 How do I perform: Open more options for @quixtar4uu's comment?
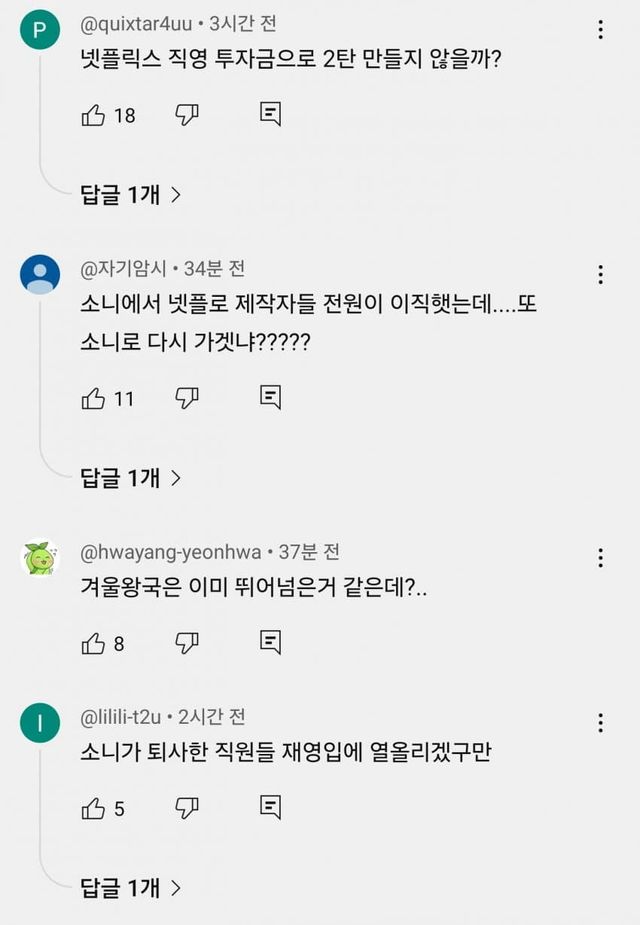click(600, 30)
